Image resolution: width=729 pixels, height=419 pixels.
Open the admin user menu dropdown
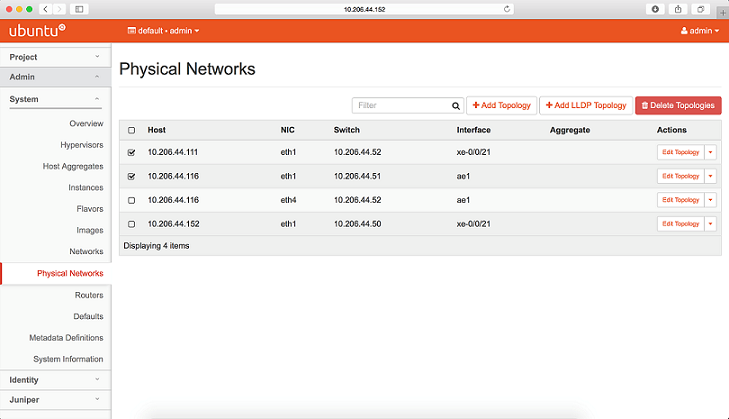pos(700,31)
